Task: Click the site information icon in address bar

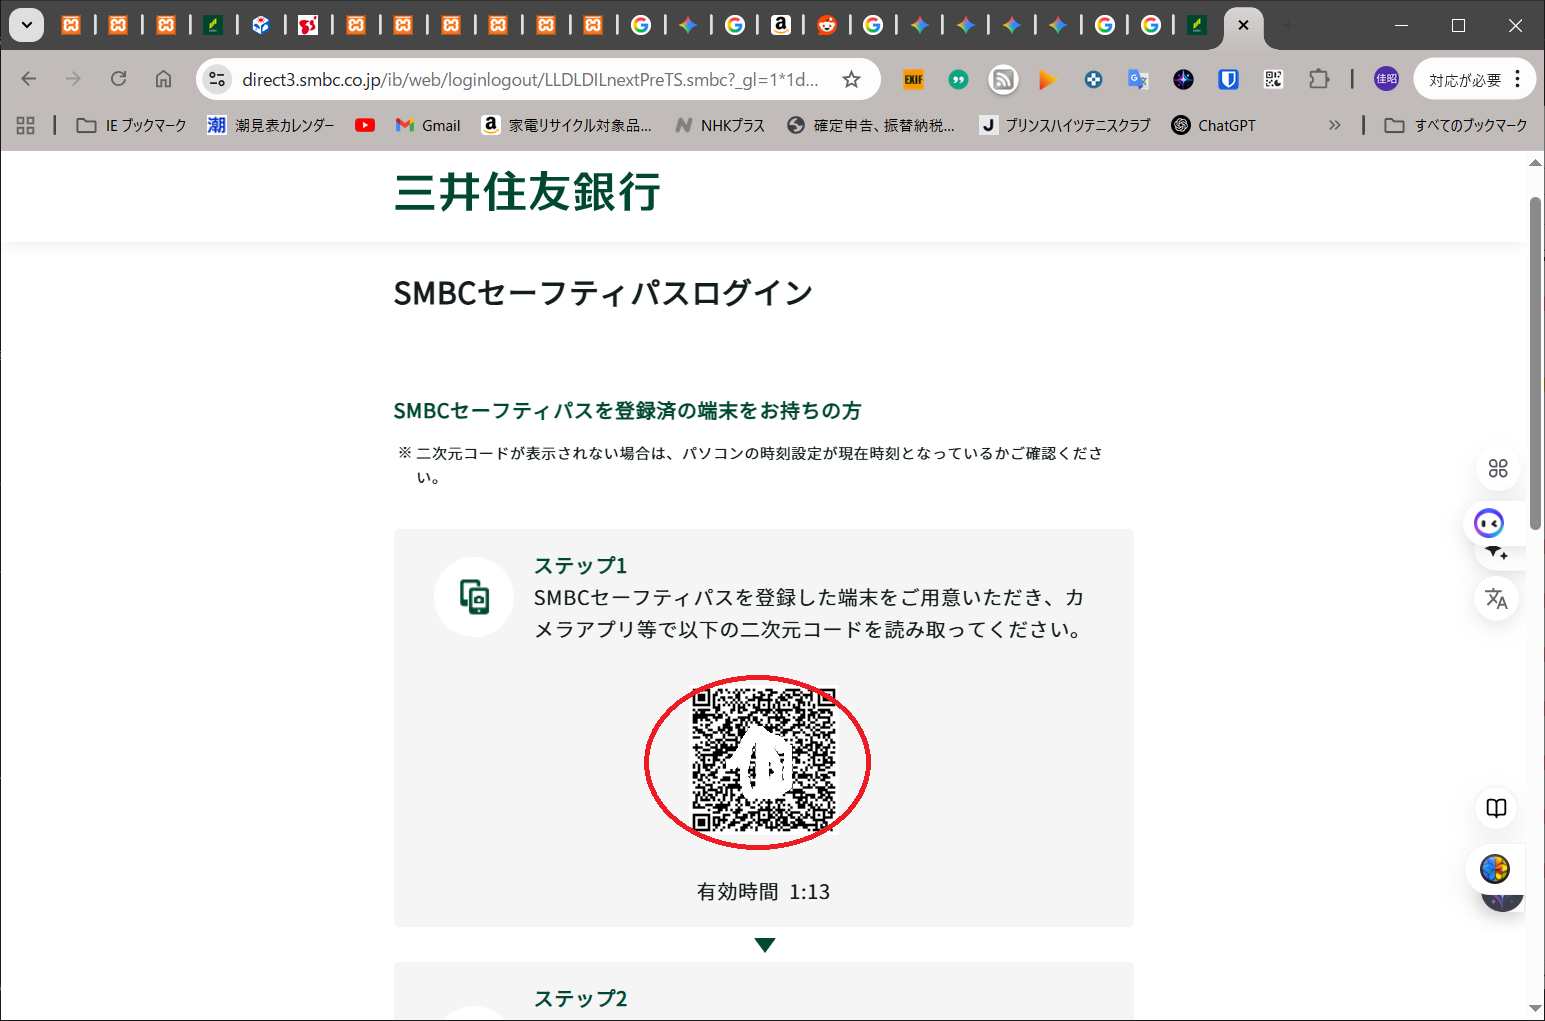Action: point(217,80)
